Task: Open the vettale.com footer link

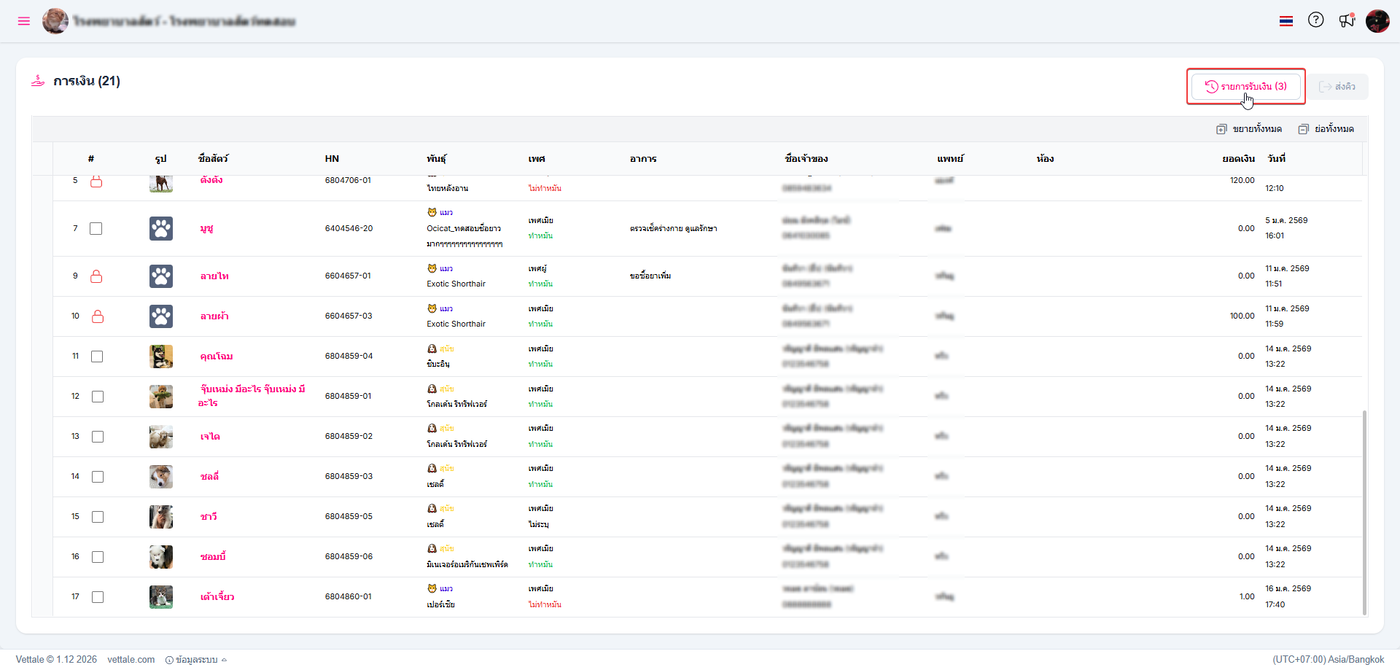Action: pyautogui.click(x=131, y=660)
